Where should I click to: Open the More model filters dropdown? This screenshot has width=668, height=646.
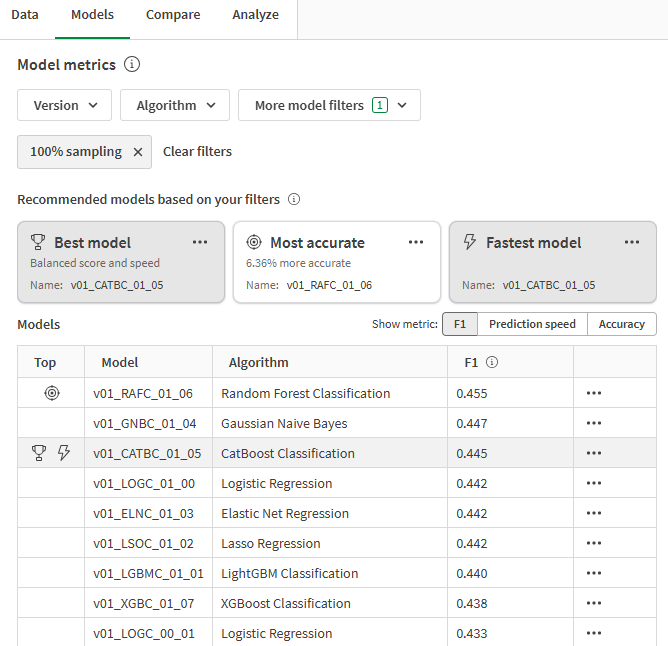[329, 105]
